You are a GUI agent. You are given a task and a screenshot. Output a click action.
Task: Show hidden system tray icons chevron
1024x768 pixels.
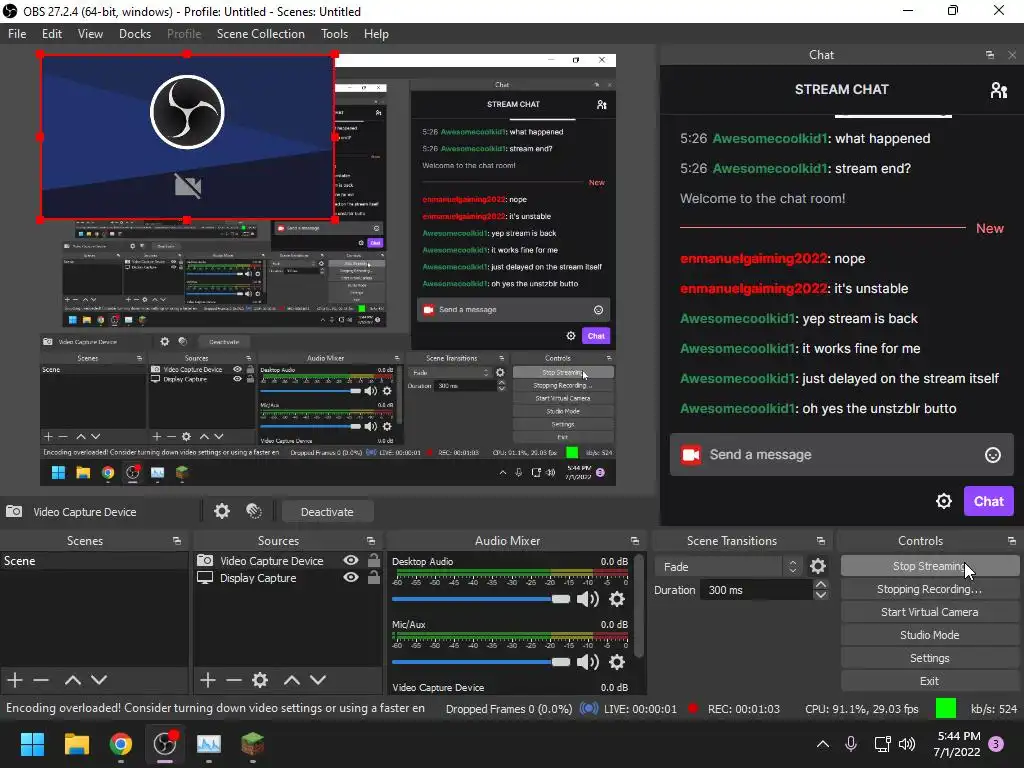823,744
